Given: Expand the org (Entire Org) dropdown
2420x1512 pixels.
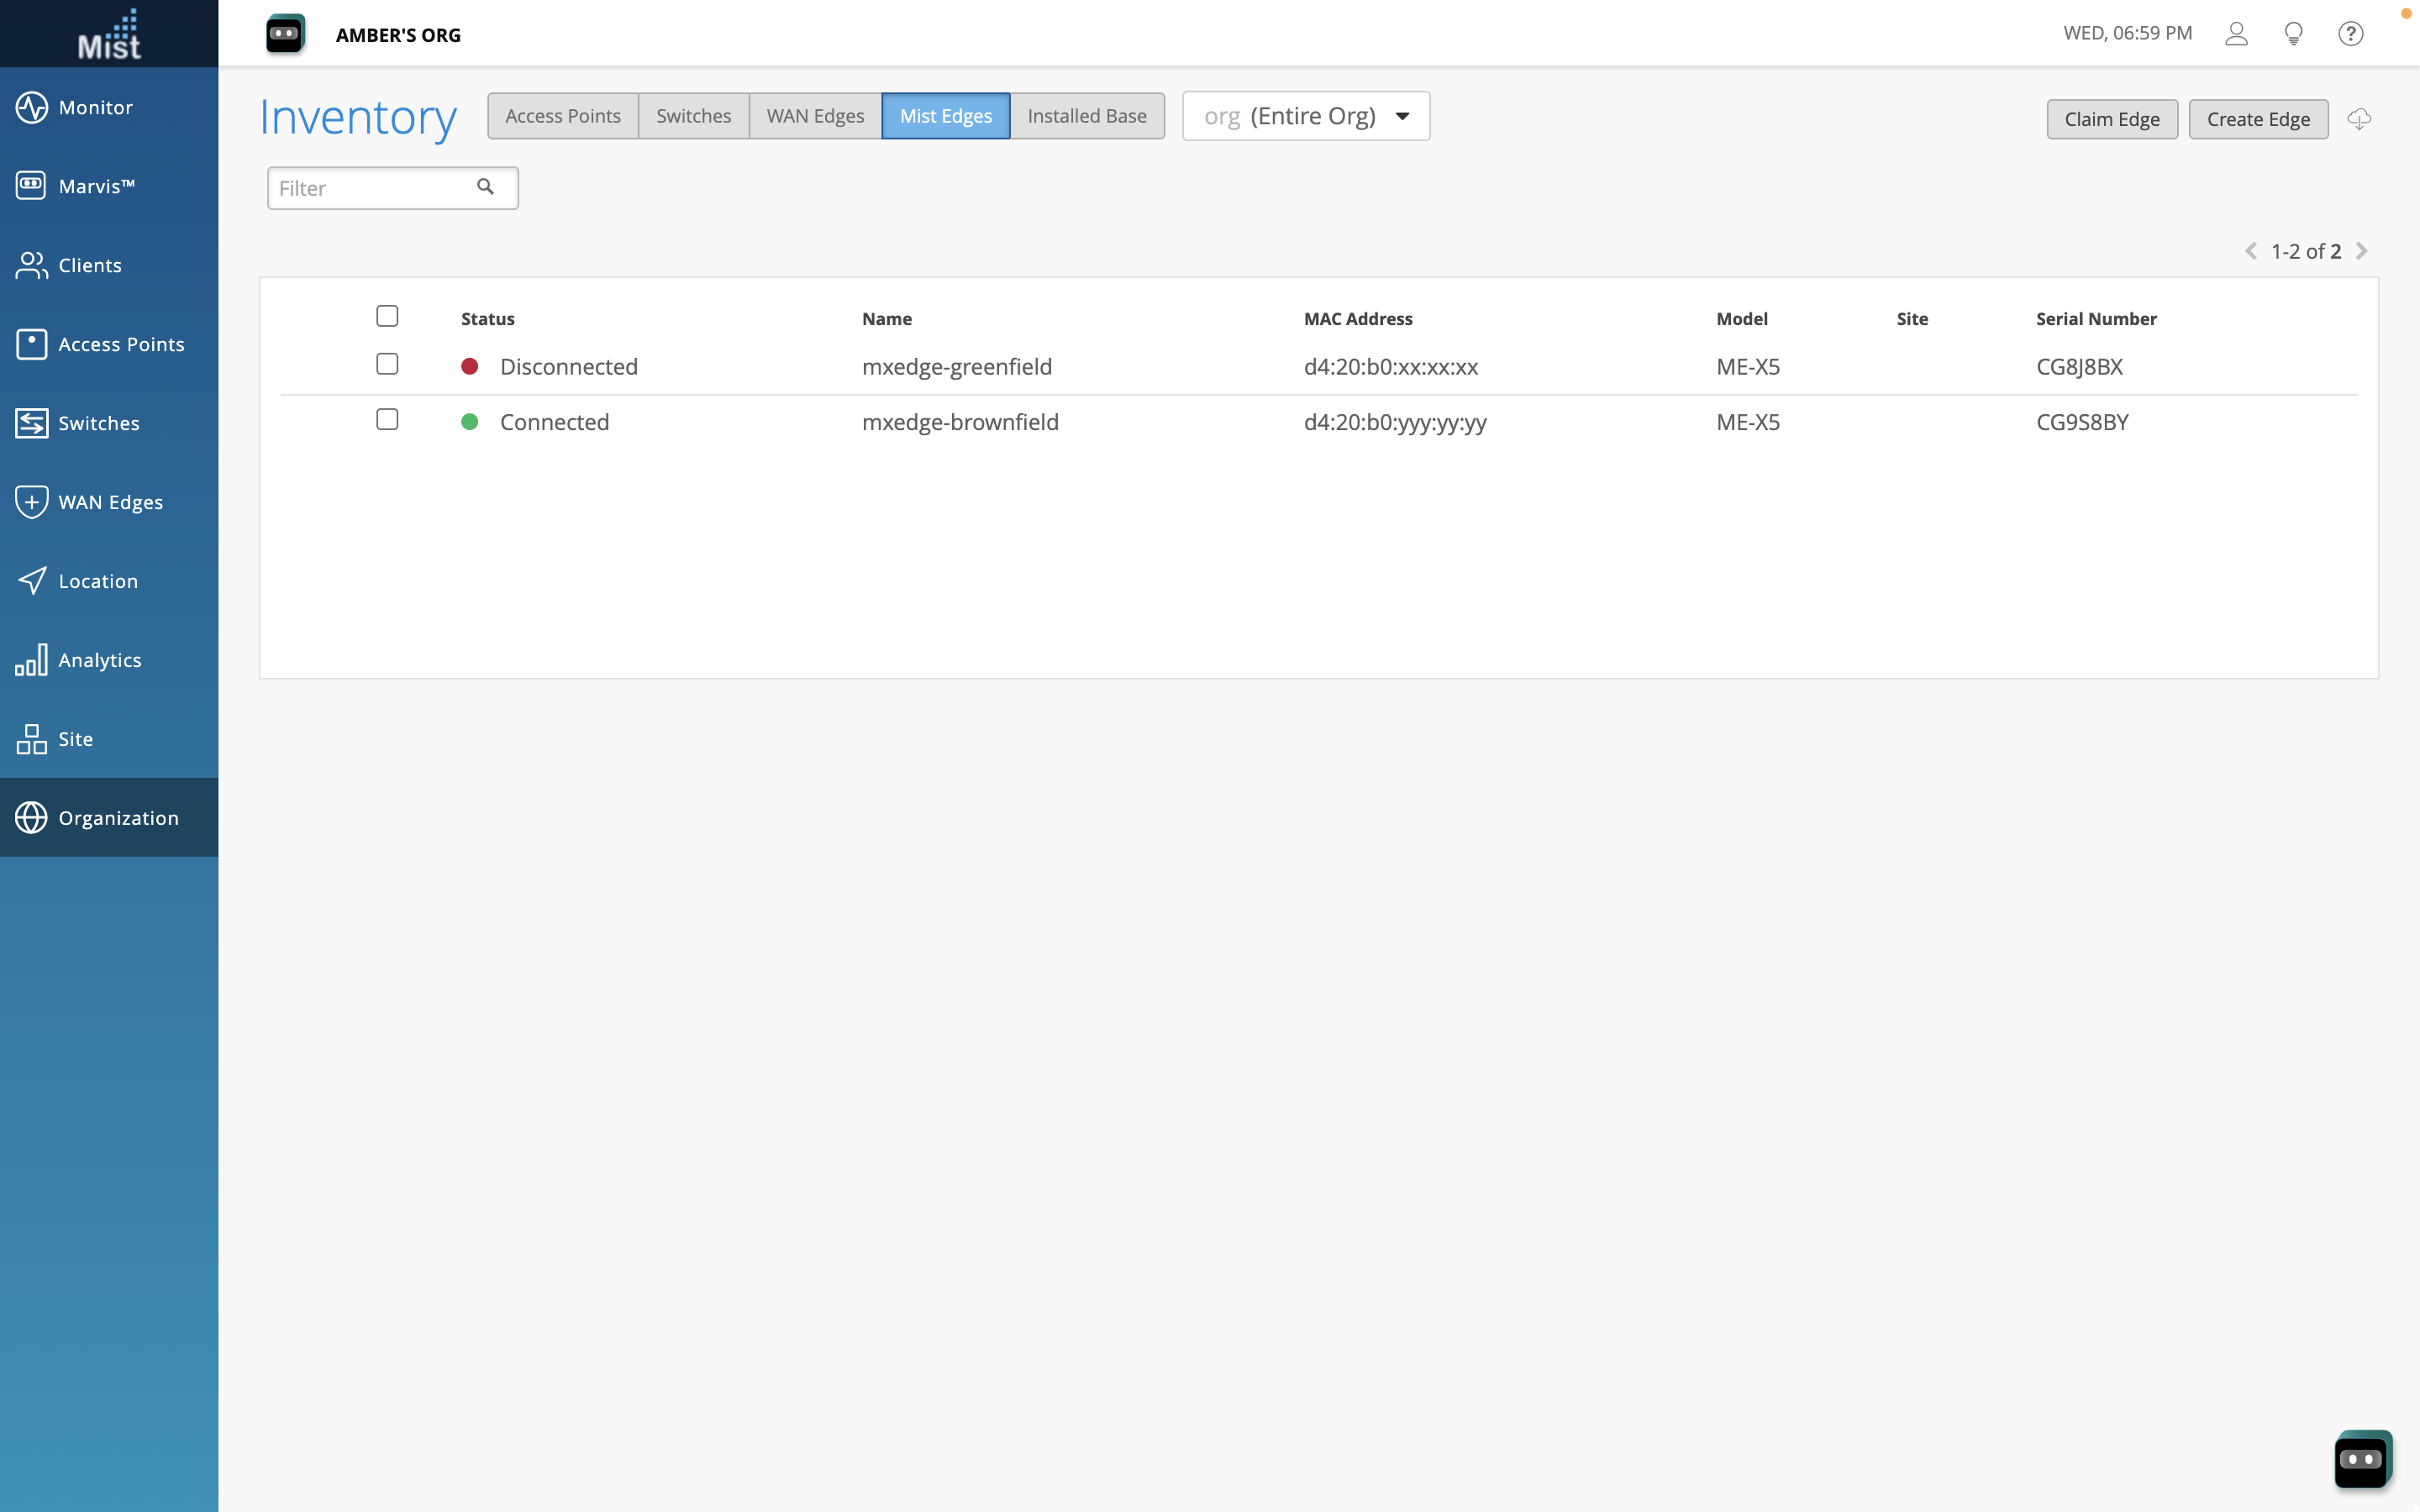Looking at the screenshot, I should [1305, 116].
